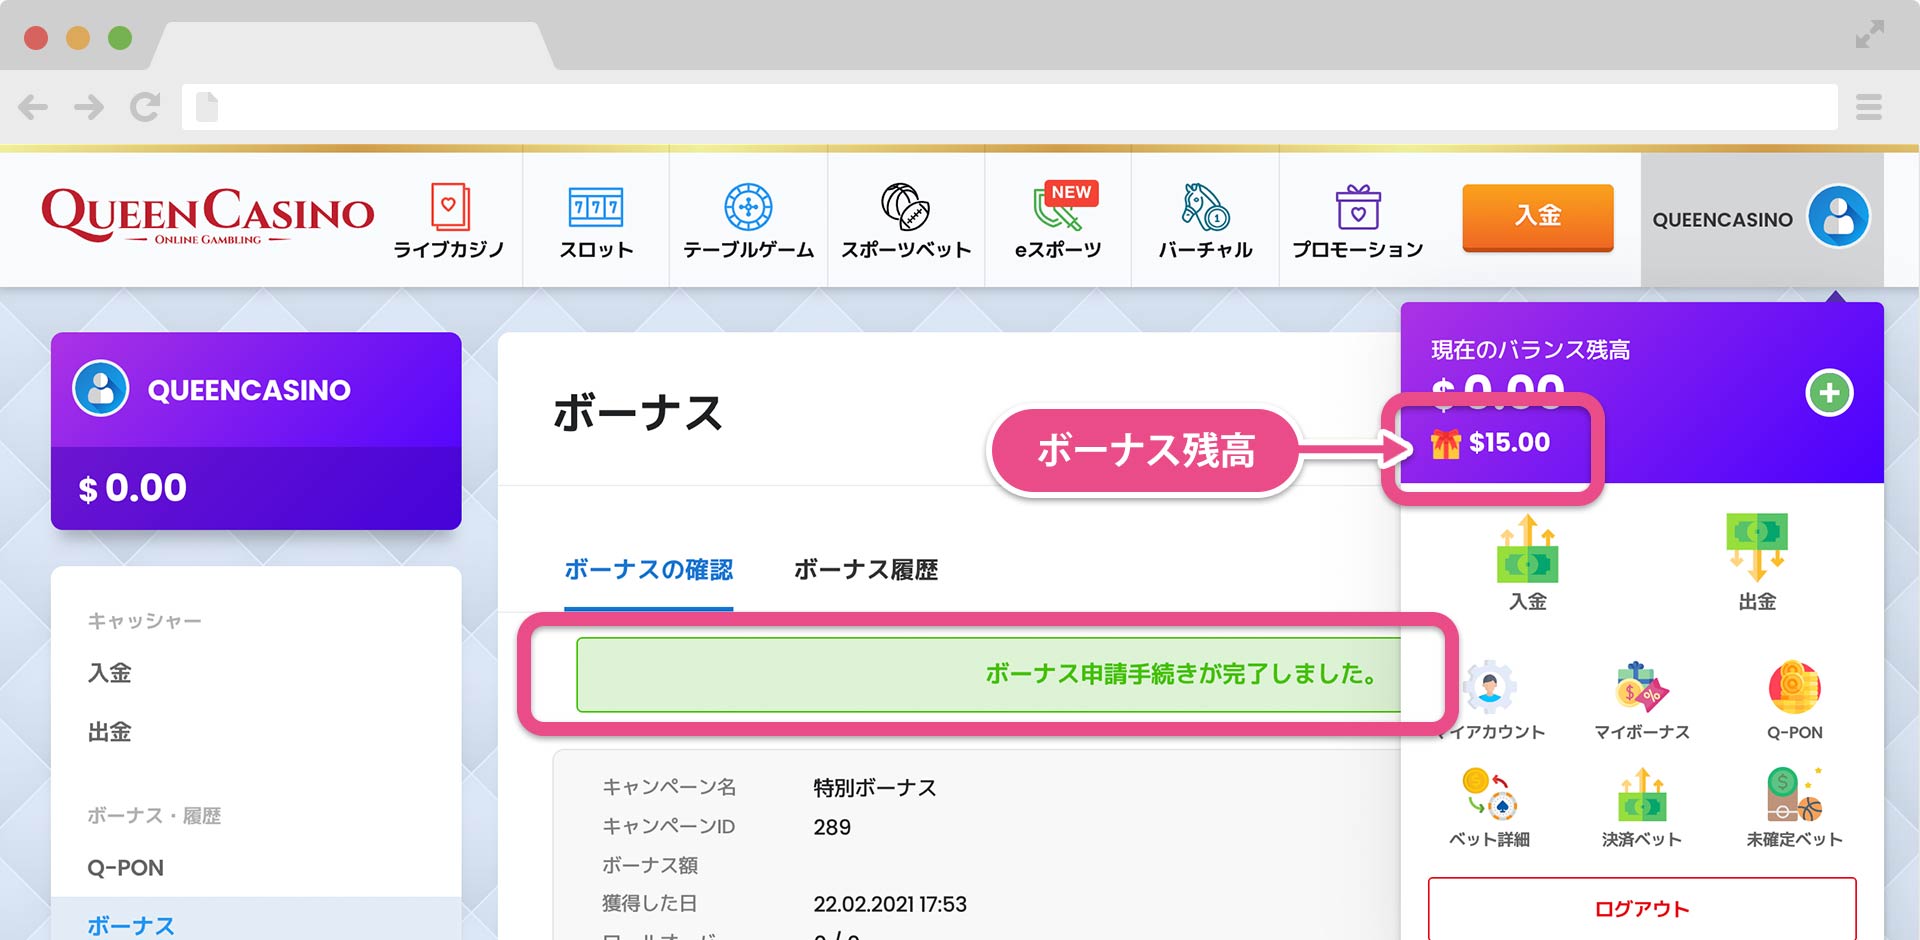The width and height of the screenshot is (1920, 940).
Task: Click the browser reload icon
Action: pyautogui.click(x=145, y=107)
